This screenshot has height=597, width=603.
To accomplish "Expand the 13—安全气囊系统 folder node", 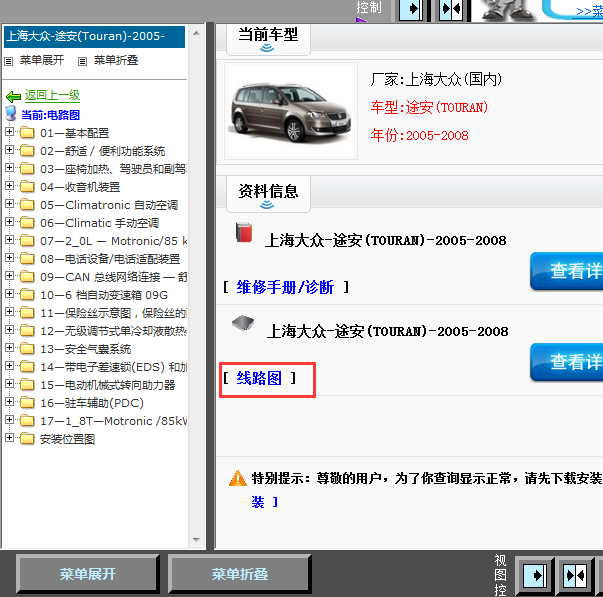I will pos(10,348).
